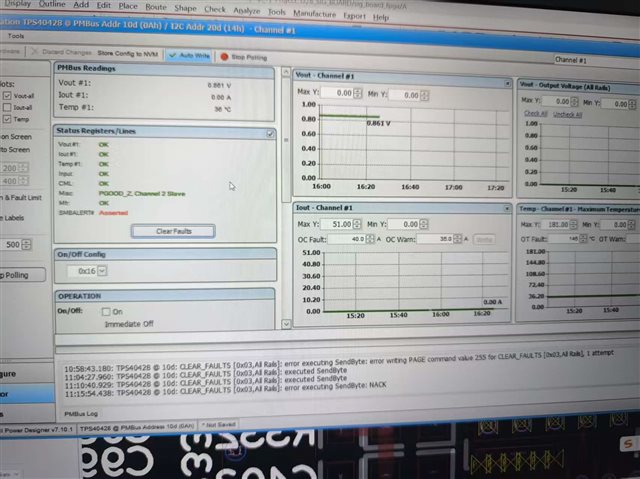
Task: Open the Shape menu
Action: [x=185, y=8]
